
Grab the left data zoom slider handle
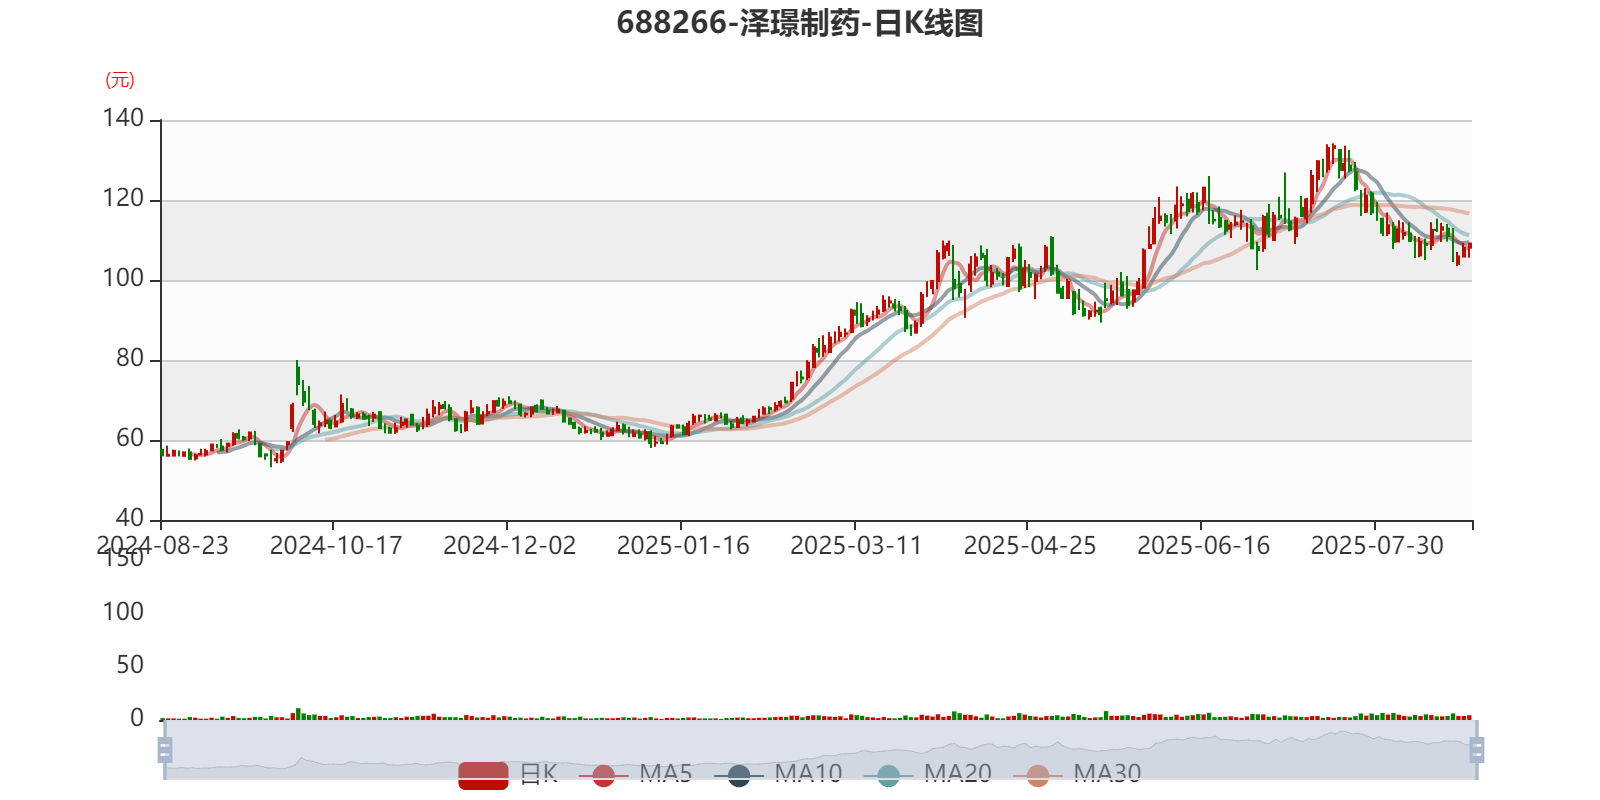165,750
